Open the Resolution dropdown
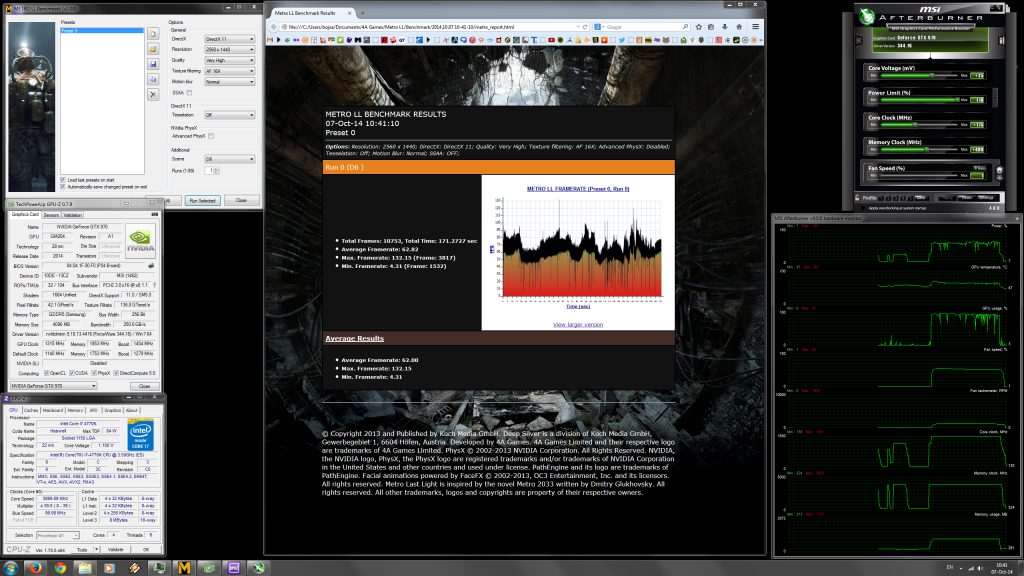 pos(229,47)
